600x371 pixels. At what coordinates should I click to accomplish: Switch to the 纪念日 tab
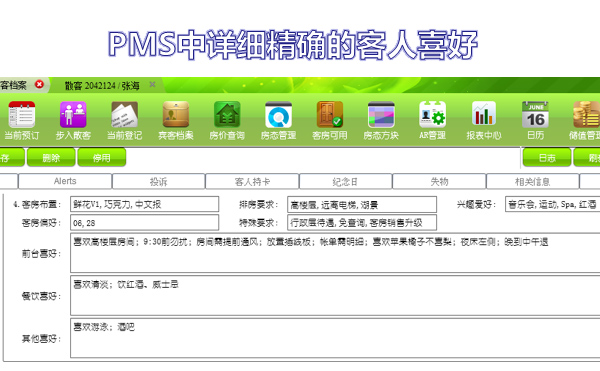click(346, 181)
